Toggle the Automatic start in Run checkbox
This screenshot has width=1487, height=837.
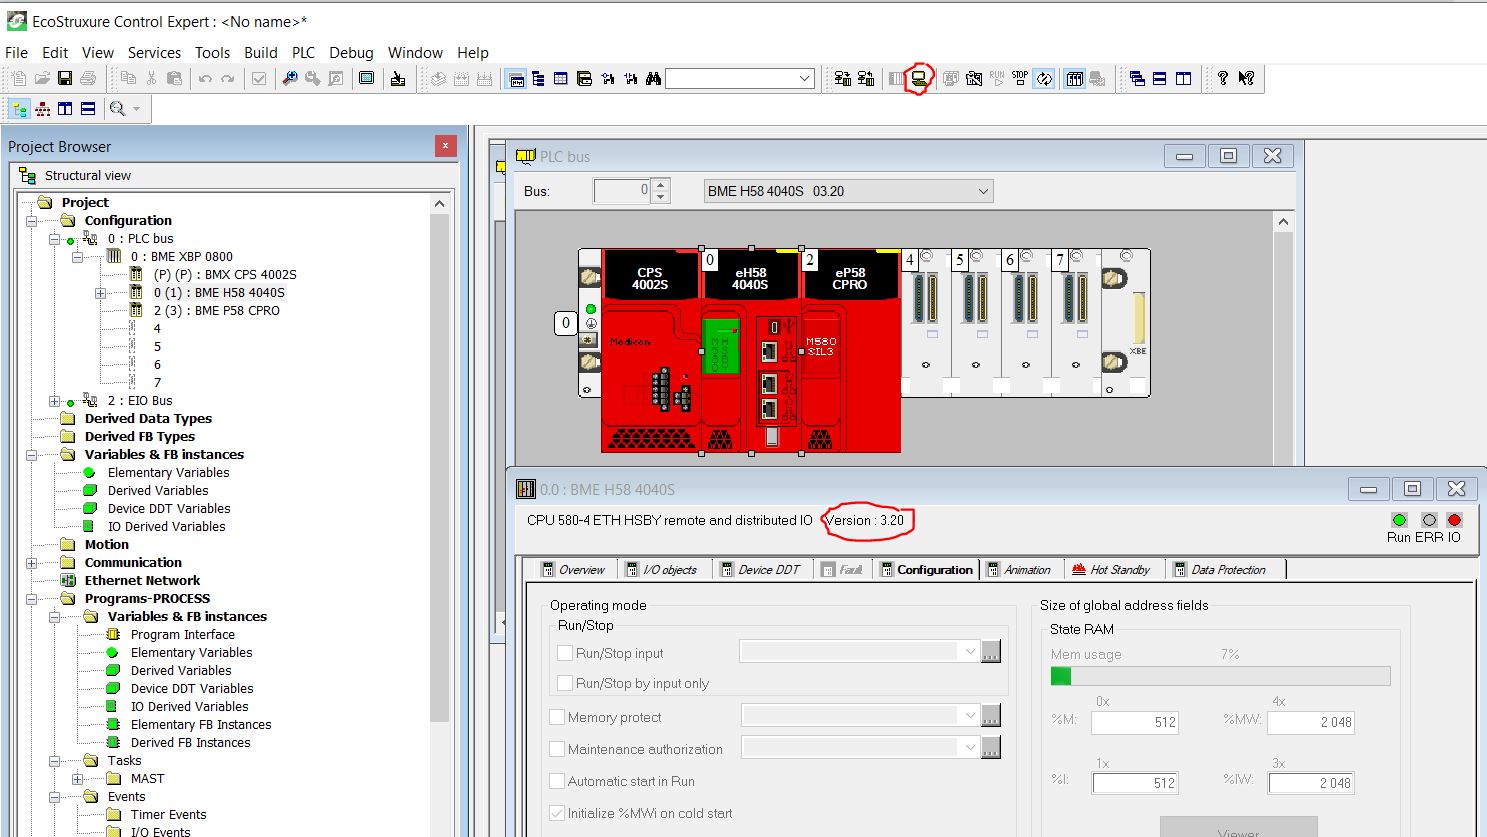(x=557, y=781)
